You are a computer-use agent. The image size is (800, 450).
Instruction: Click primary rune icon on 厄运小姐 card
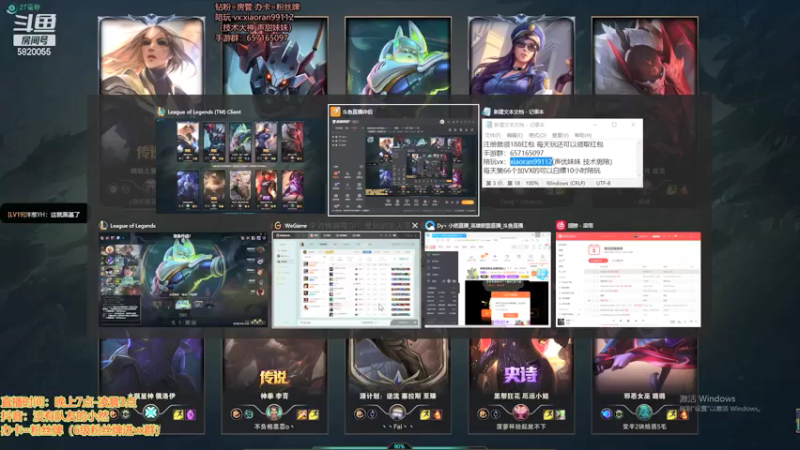pos(483,414)
